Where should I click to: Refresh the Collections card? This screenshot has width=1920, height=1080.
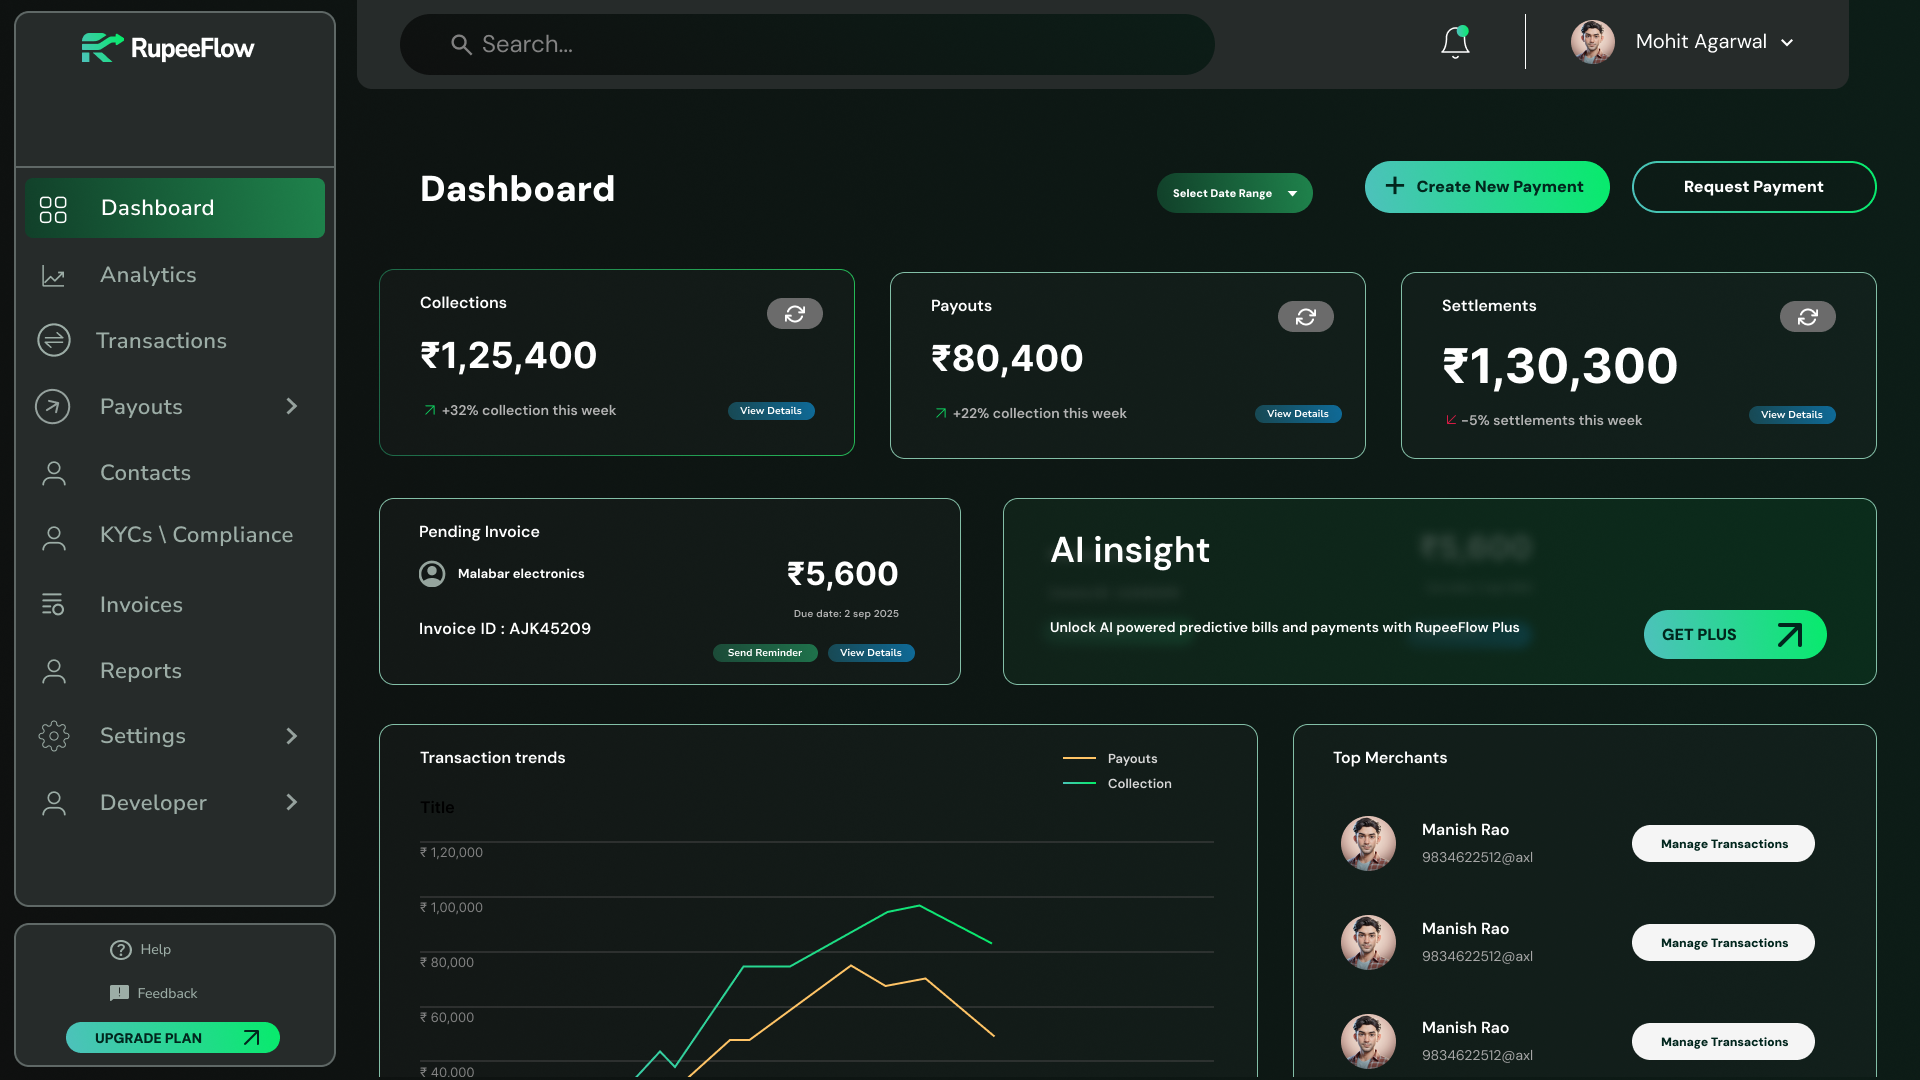pyautogui.click(x=795, y=314)
